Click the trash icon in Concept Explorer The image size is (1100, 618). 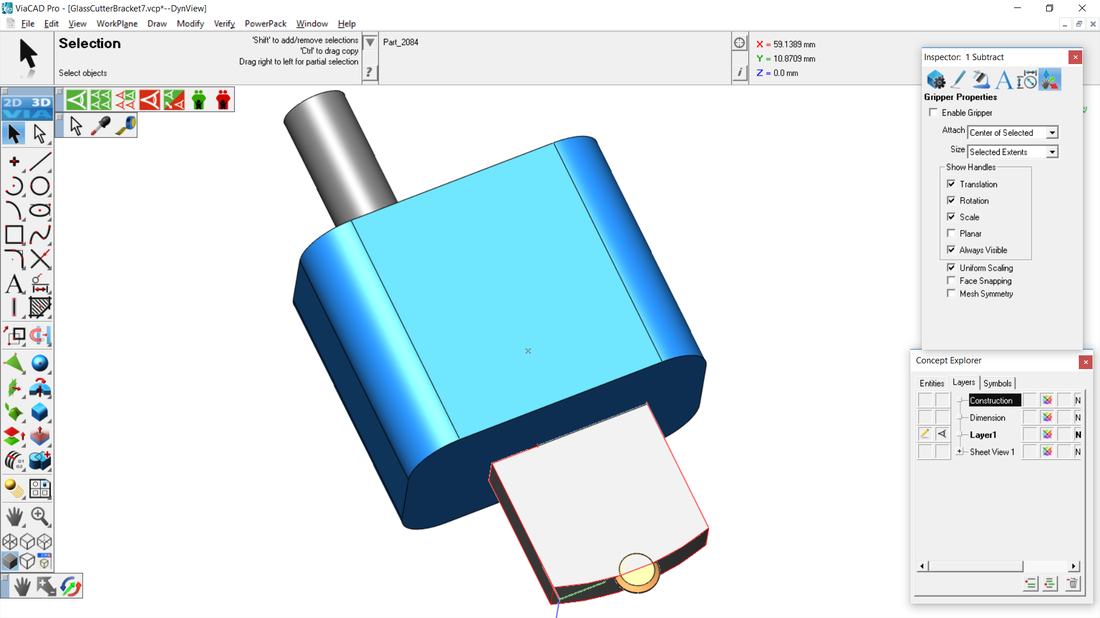1072,584
